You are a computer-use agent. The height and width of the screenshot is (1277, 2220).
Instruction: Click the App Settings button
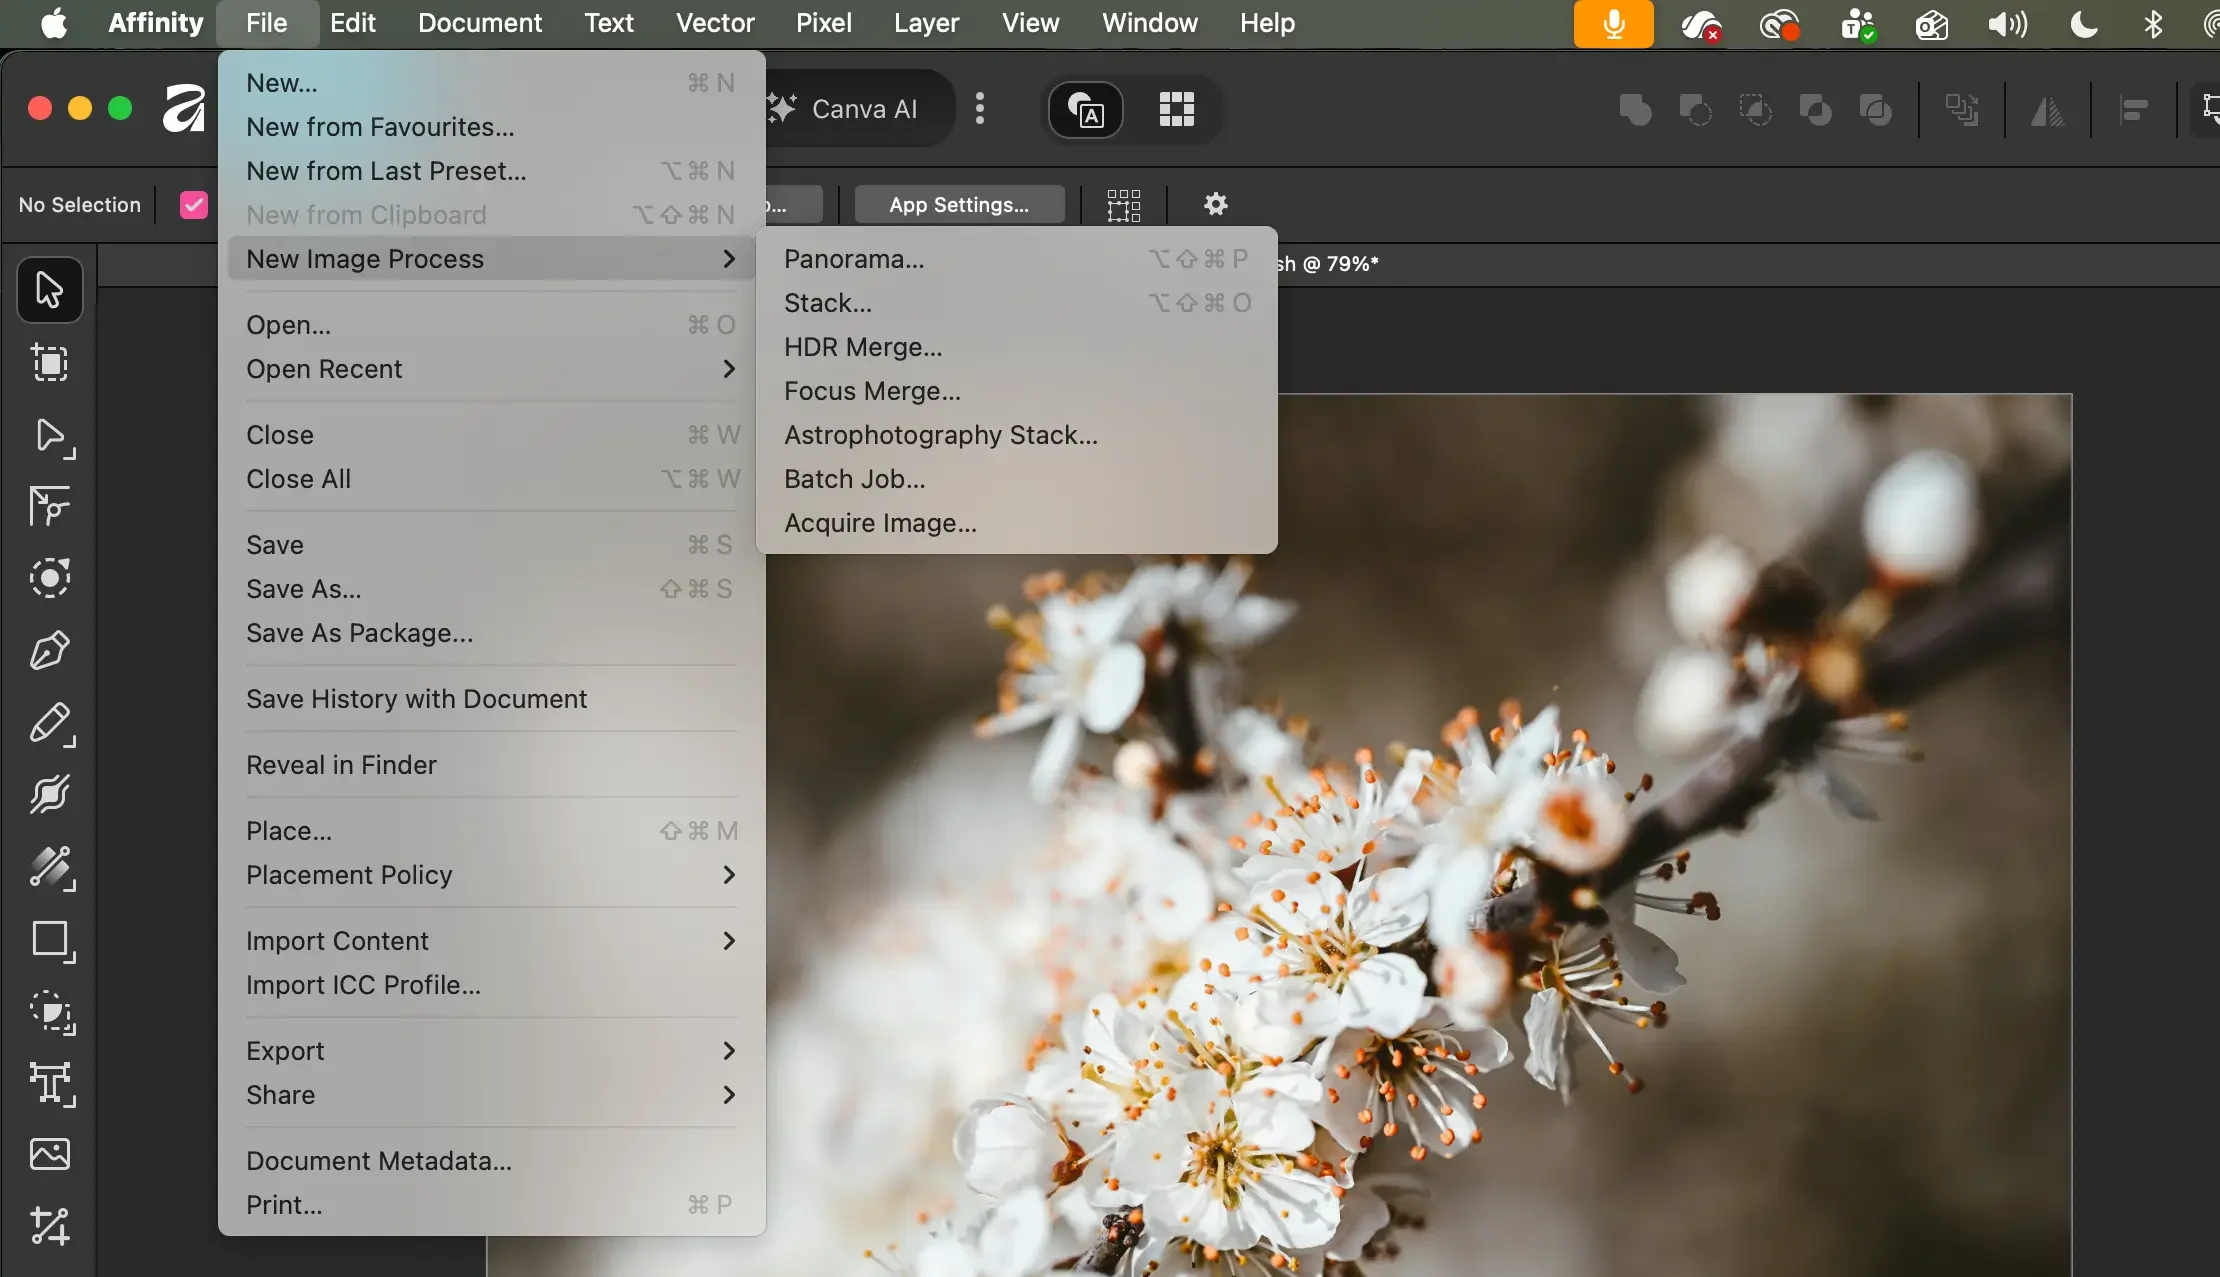958,205
